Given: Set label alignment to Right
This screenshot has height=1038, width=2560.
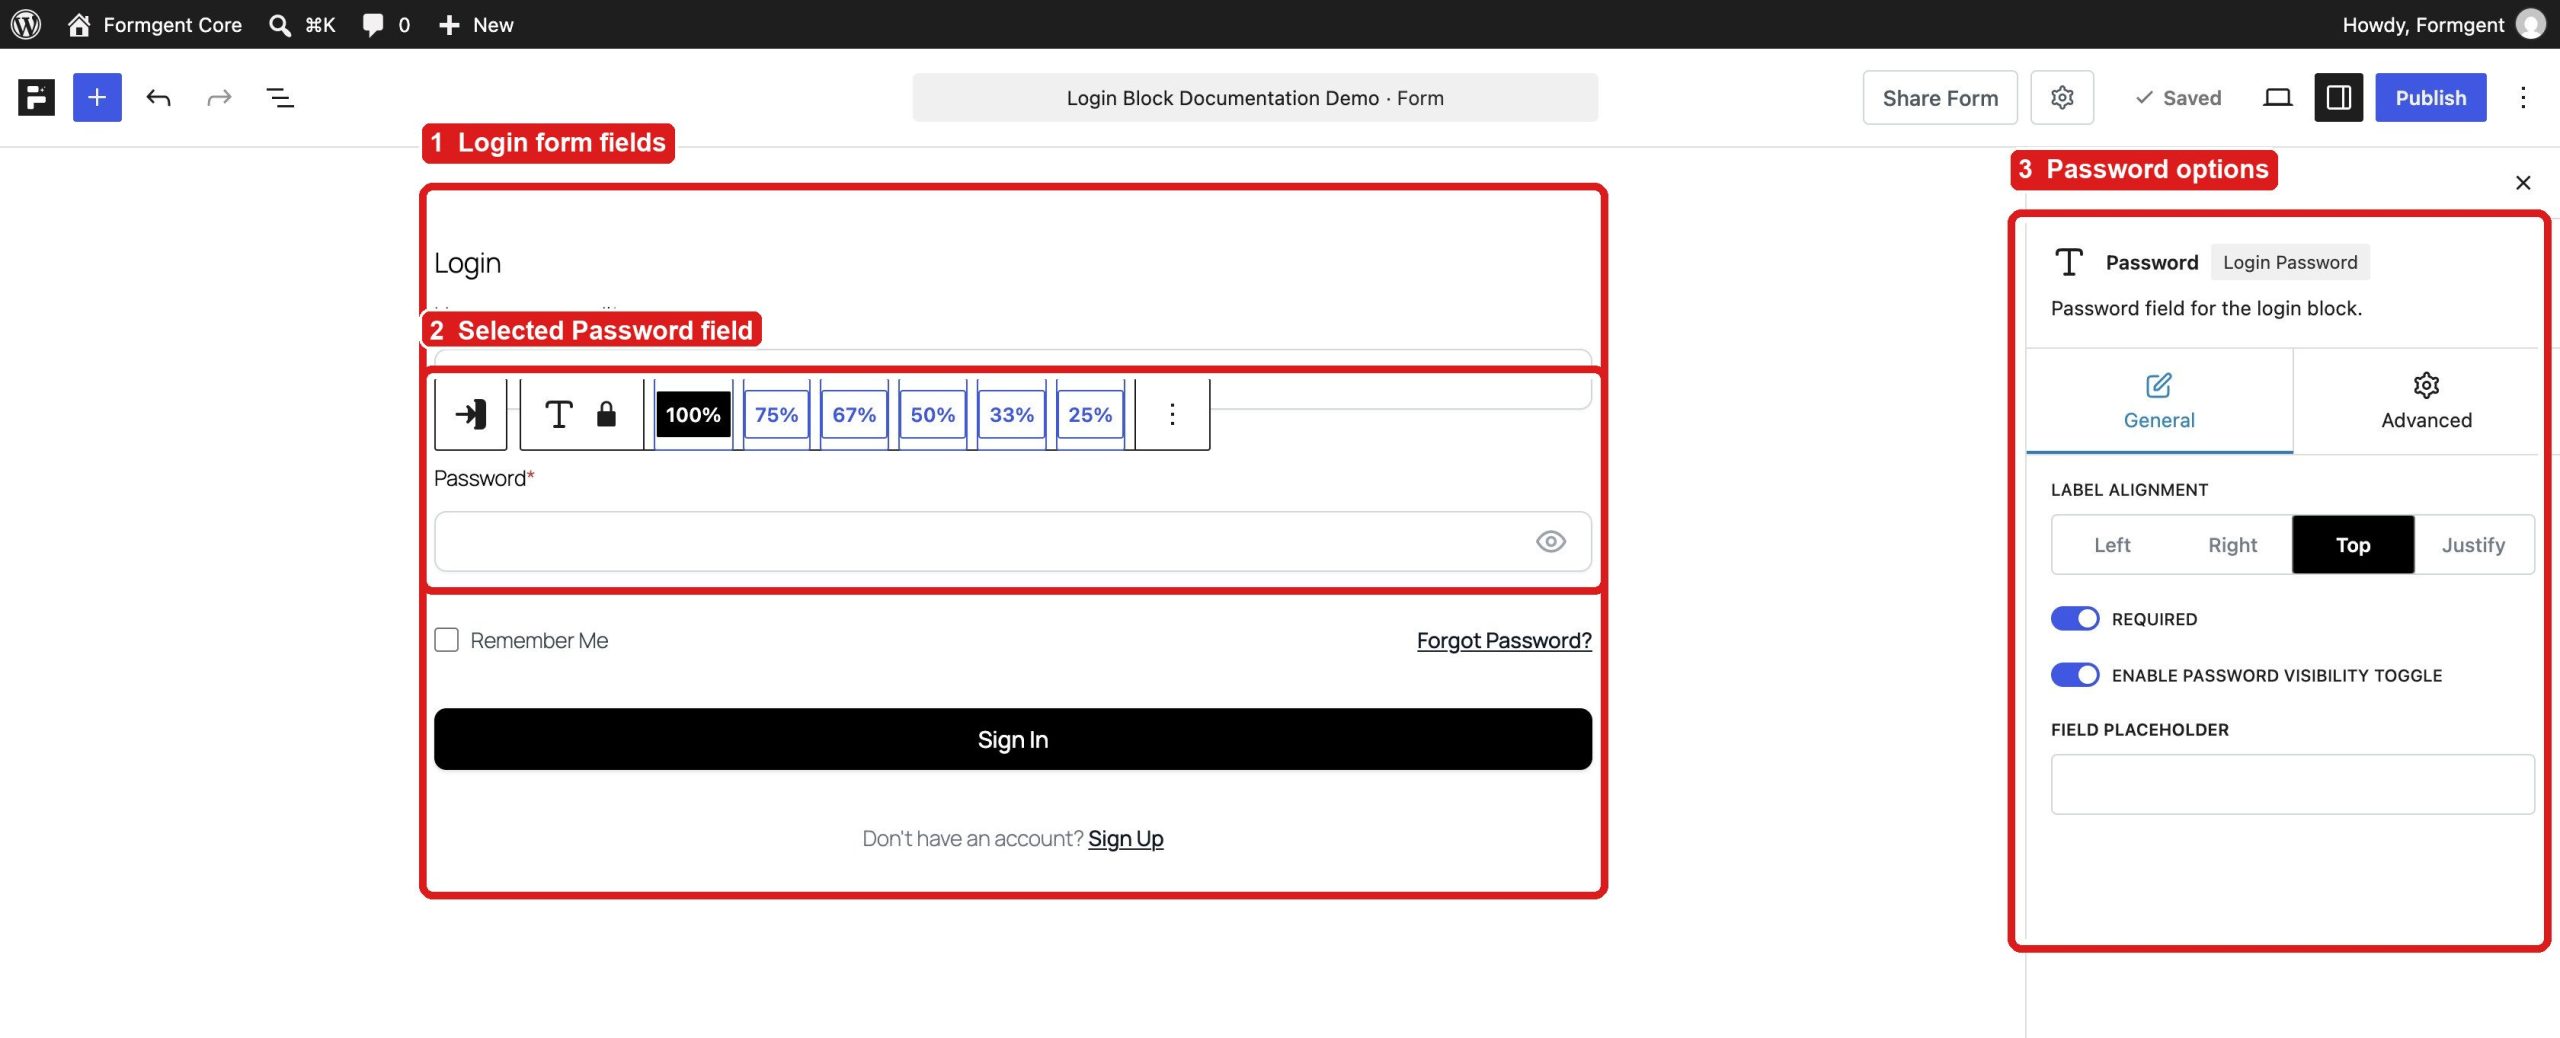Looking at the screenshot, I should (x=2232, y=545).
